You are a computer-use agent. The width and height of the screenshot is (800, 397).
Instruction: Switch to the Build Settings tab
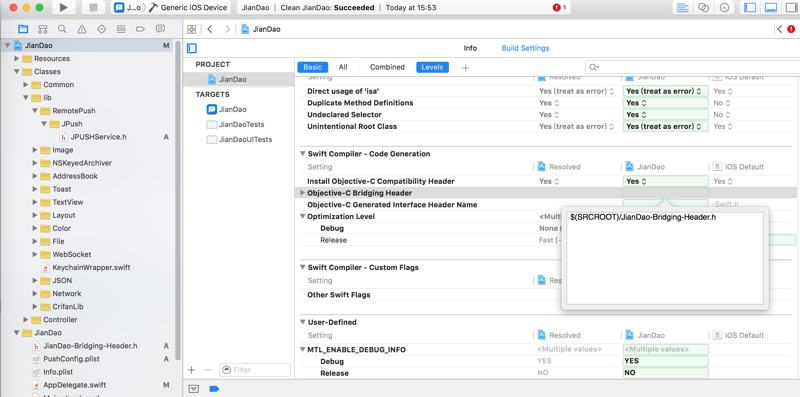(526, 48)
